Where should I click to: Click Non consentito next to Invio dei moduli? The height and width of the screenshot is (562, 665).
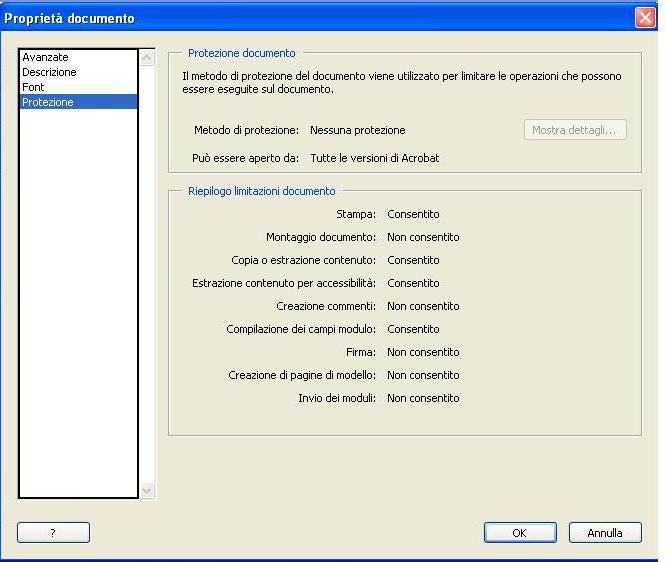423,398
